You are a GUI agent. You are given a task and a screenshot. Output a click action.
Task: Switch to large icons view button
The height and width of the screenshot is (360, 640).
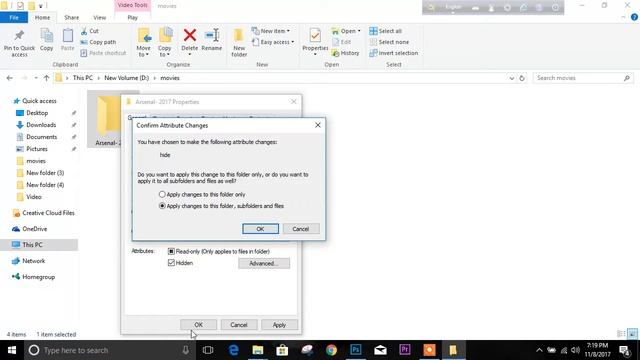click(x=632, y=334)
